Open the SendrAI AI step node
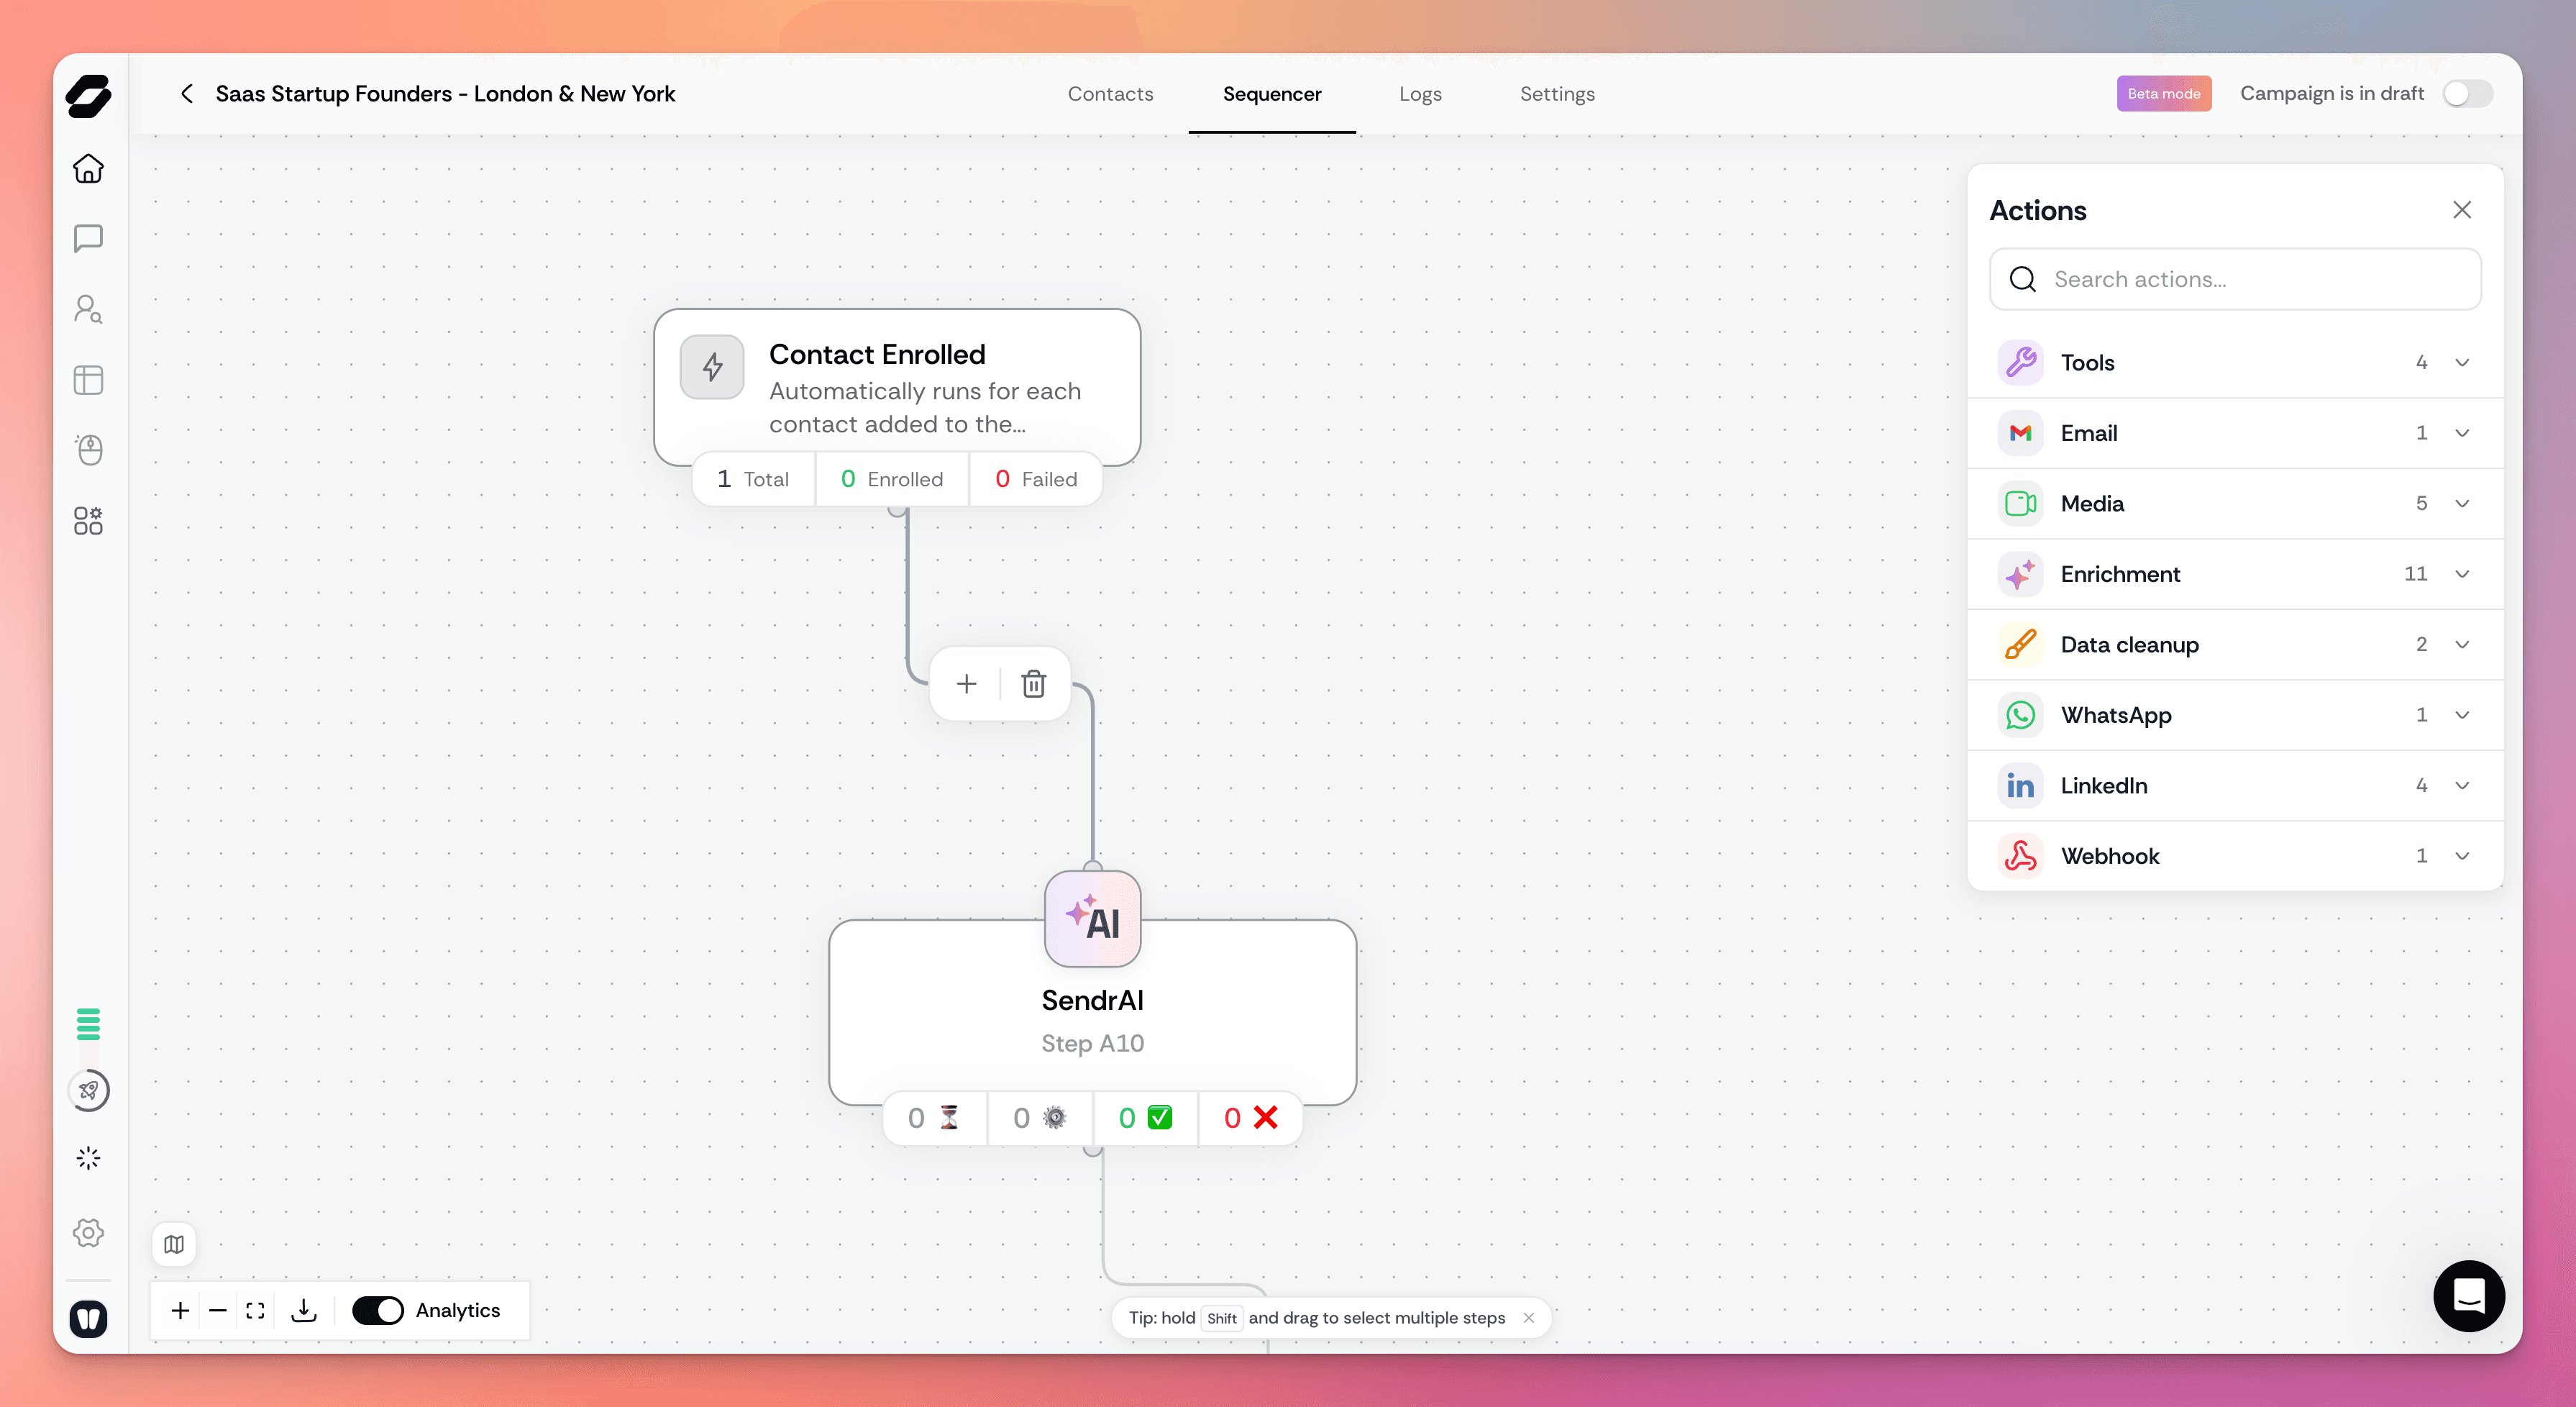The height and width of the screenshot is (1407, 2576). [1093, 1012]
